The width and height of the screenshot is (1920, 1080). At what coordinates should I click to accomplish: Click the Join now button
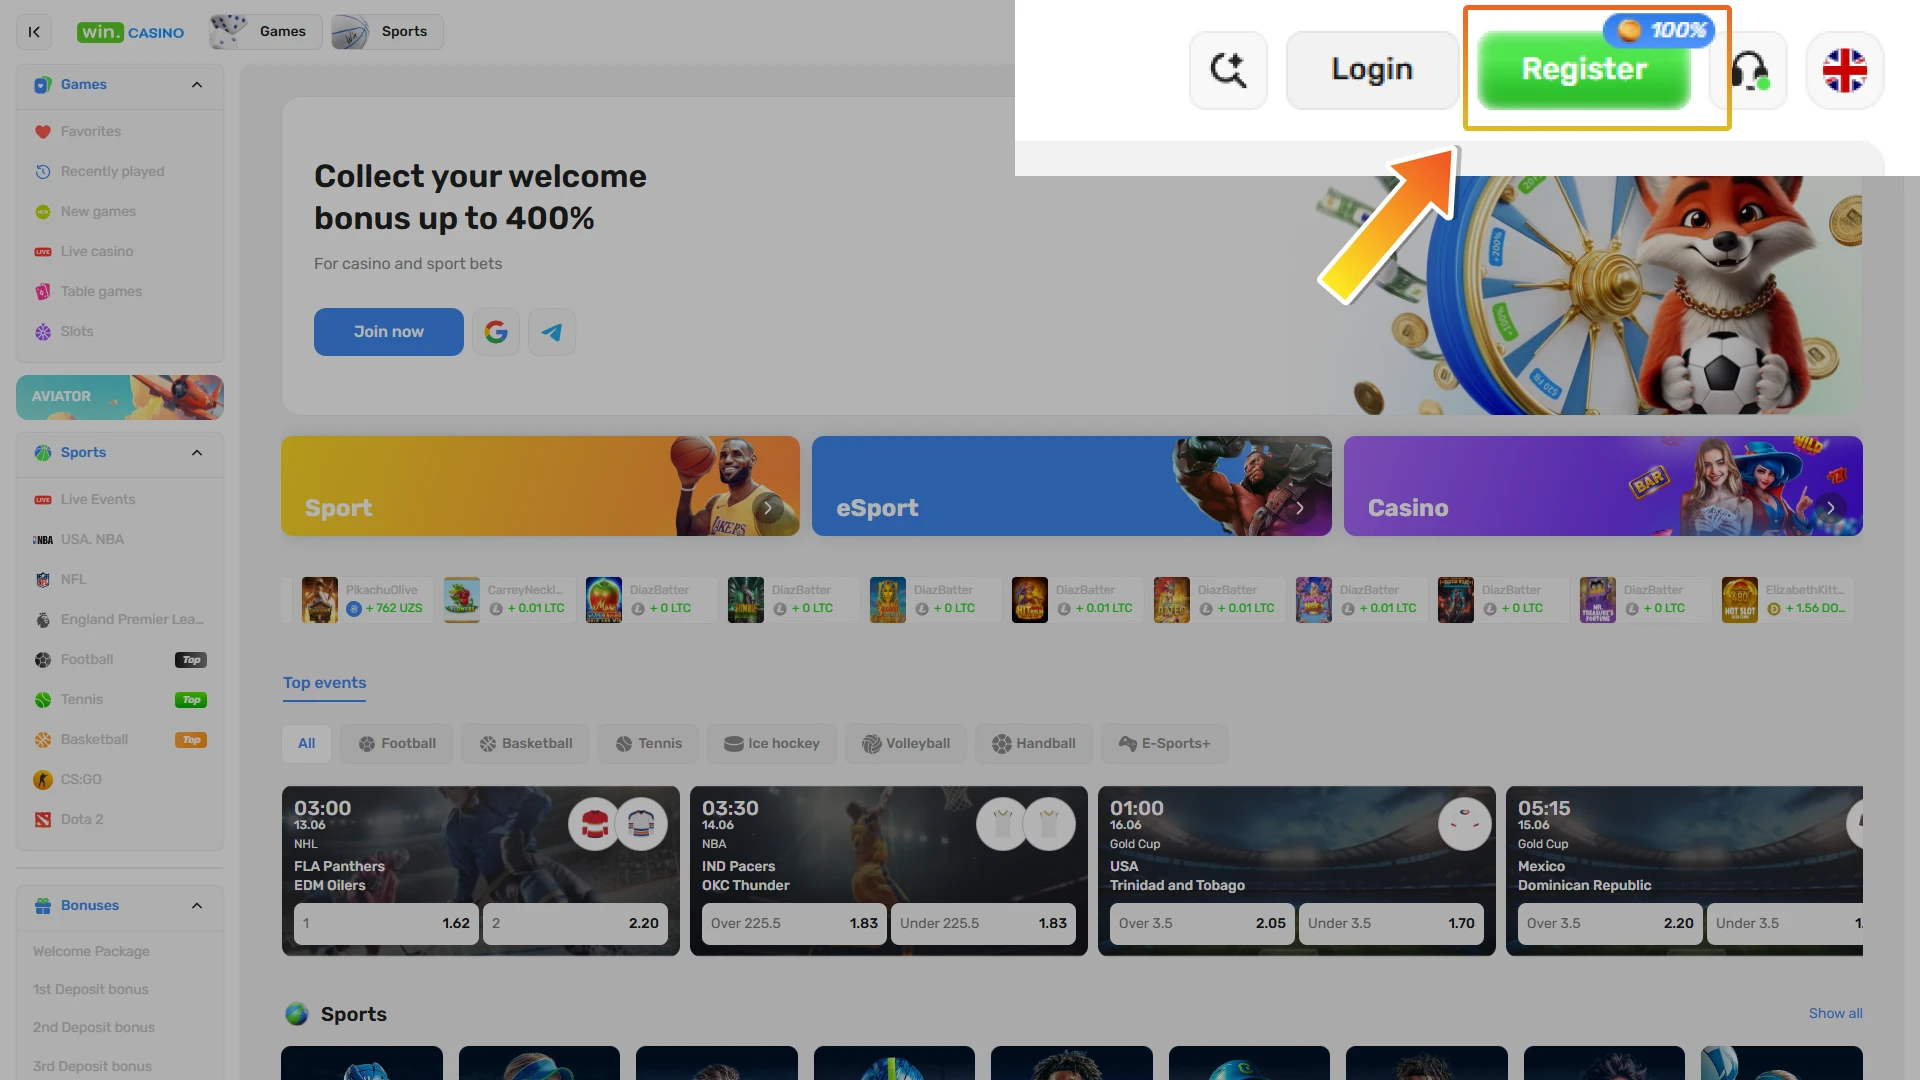(388, 331)
